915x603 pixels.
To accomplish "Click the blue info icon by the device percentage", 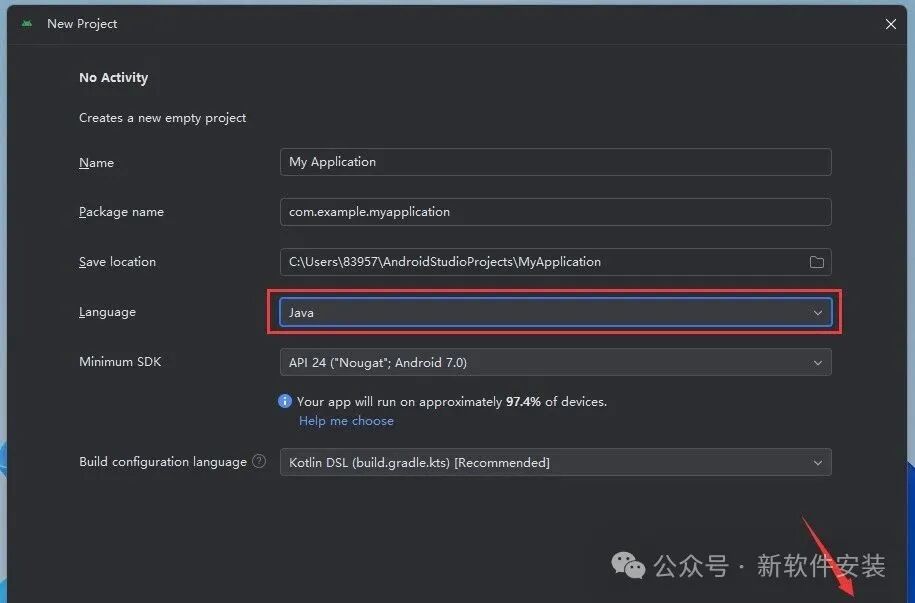I will 285,401.
